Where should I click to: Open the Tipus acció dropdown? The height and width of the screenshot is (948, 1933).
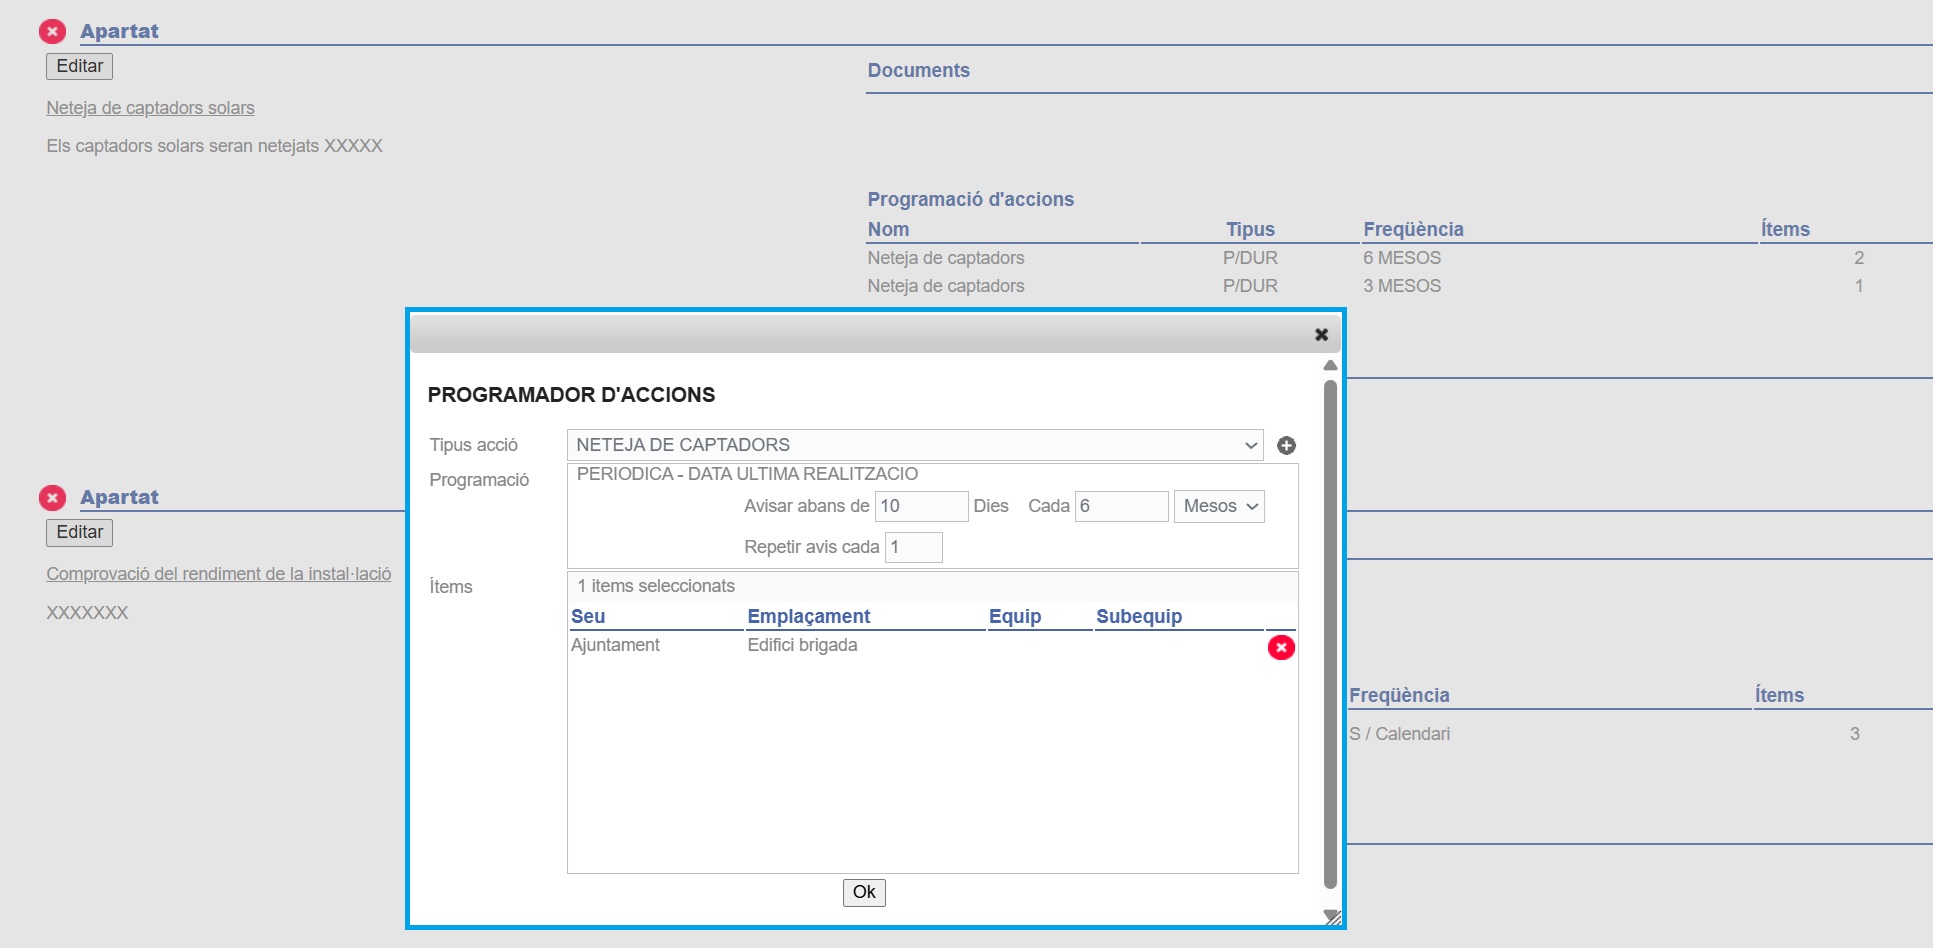coord(915,445)
